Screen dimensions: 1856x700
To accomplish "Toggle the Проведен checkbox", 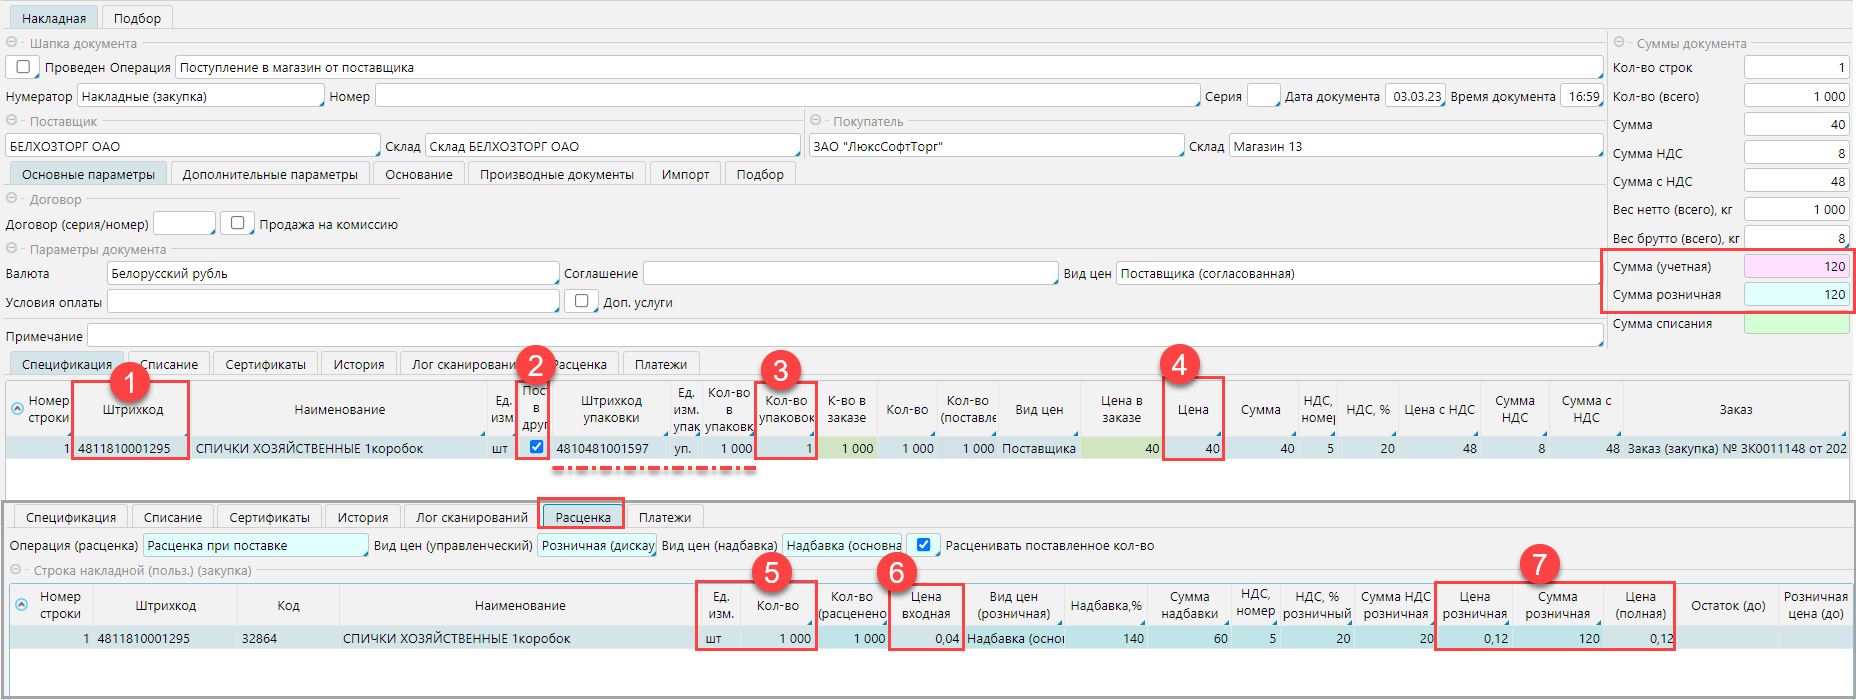I will click(x=23, y=67).
